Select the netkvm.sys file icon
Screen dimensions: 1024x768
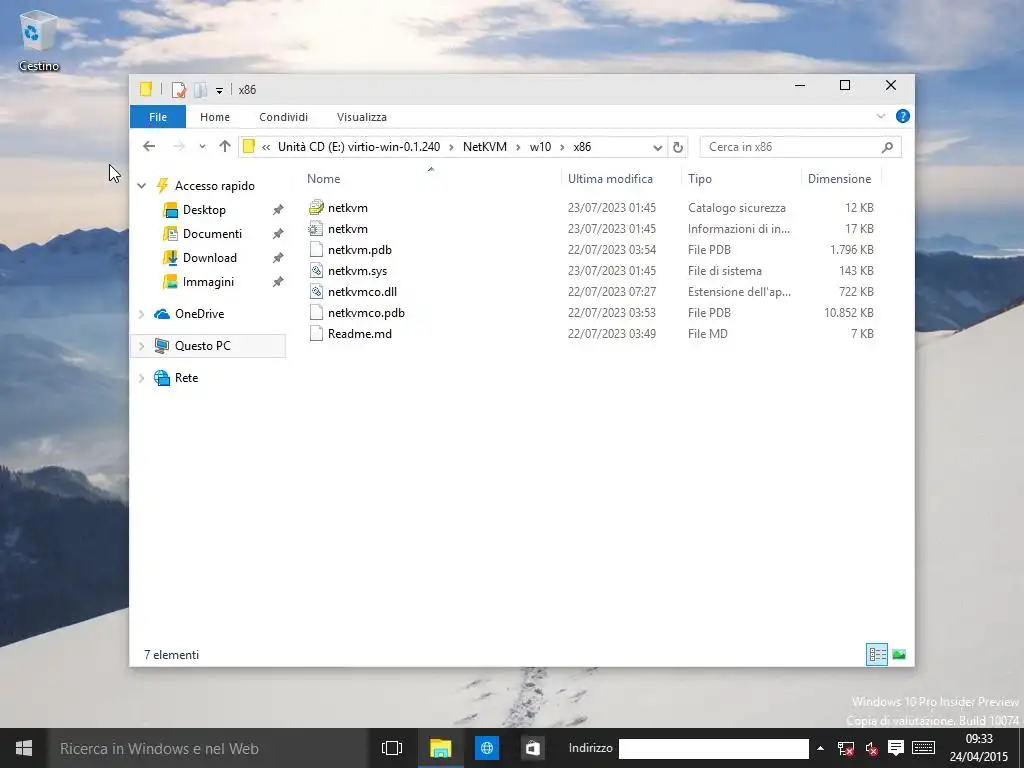tap(316, 270)
